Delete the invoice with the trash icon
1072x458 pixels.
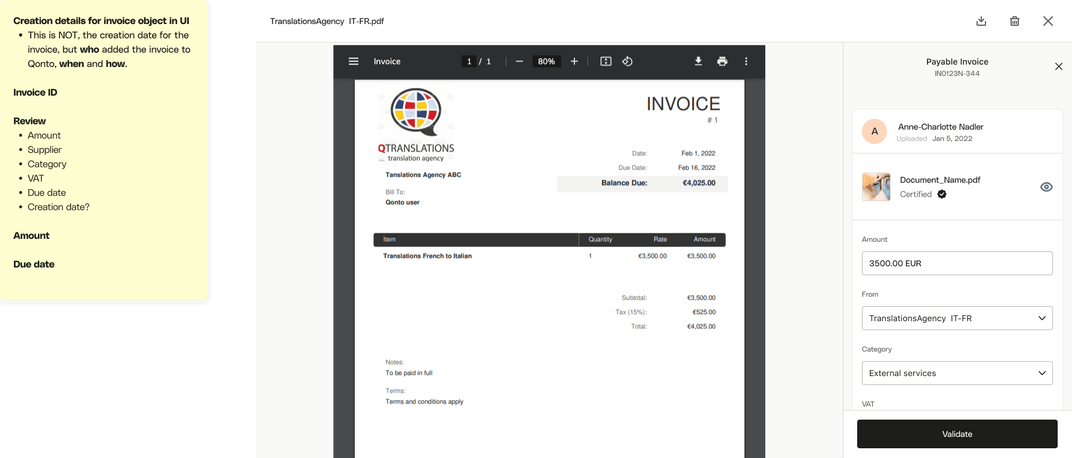(1015, 21)
